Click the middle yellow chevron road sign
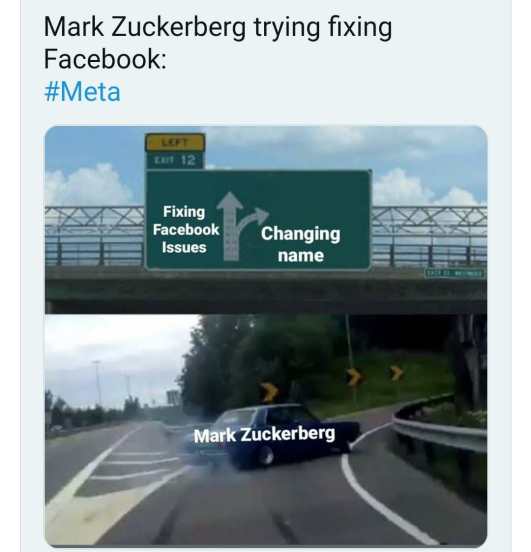 (354, 377)
